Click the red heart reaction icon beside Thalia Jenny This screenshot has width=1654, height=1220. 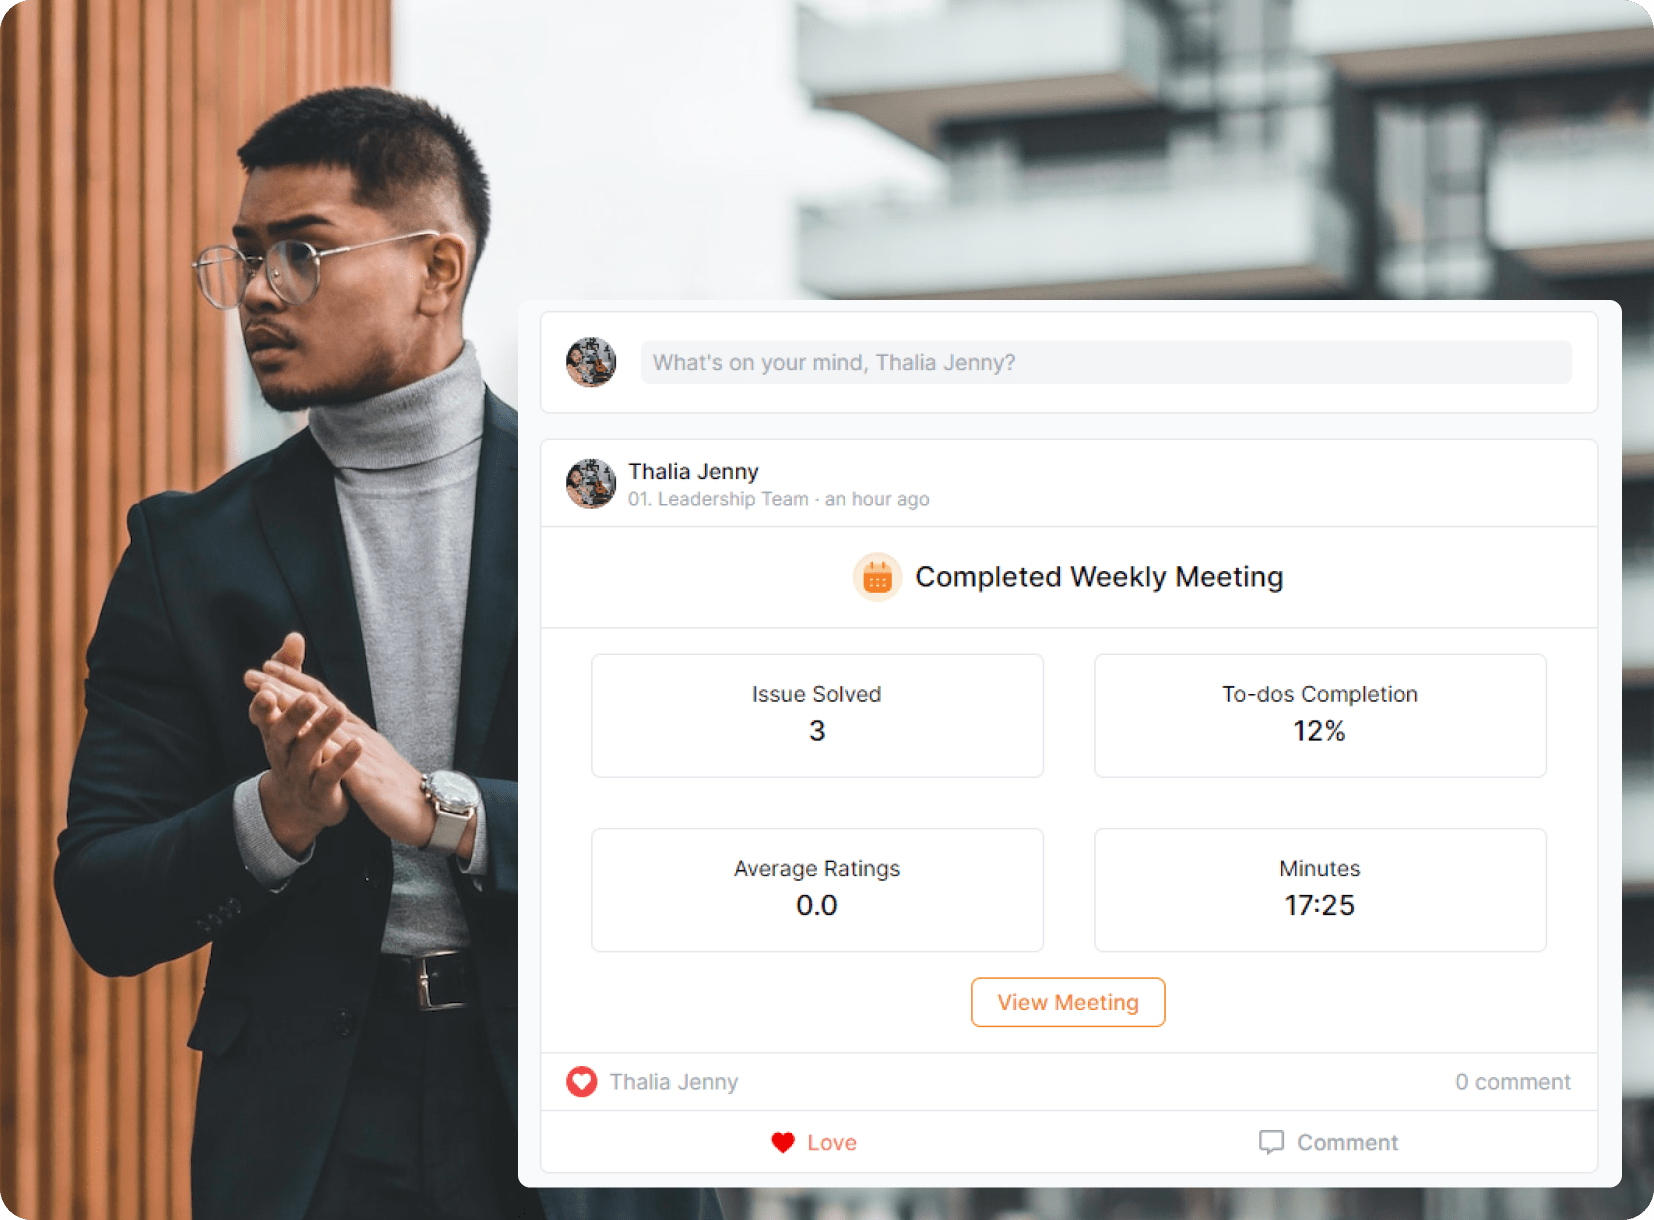pos(582,1082)
